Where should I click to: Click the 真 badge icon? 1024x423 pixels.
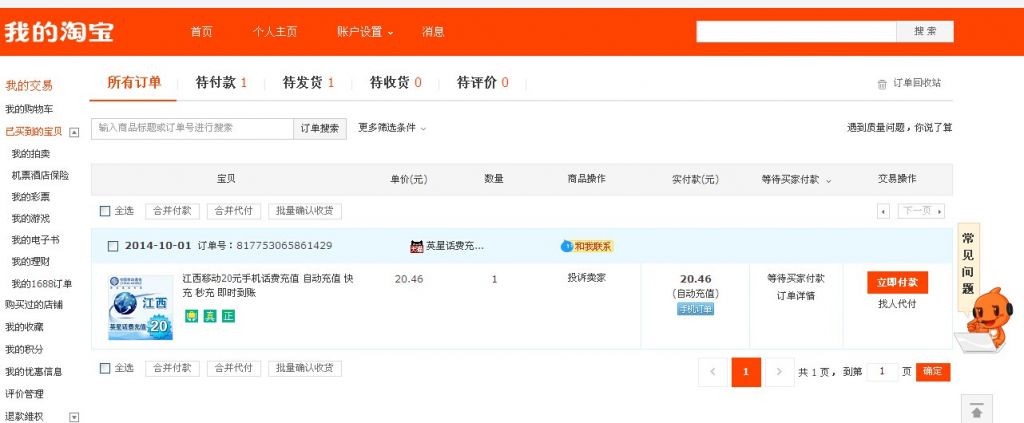click(210, 316)
